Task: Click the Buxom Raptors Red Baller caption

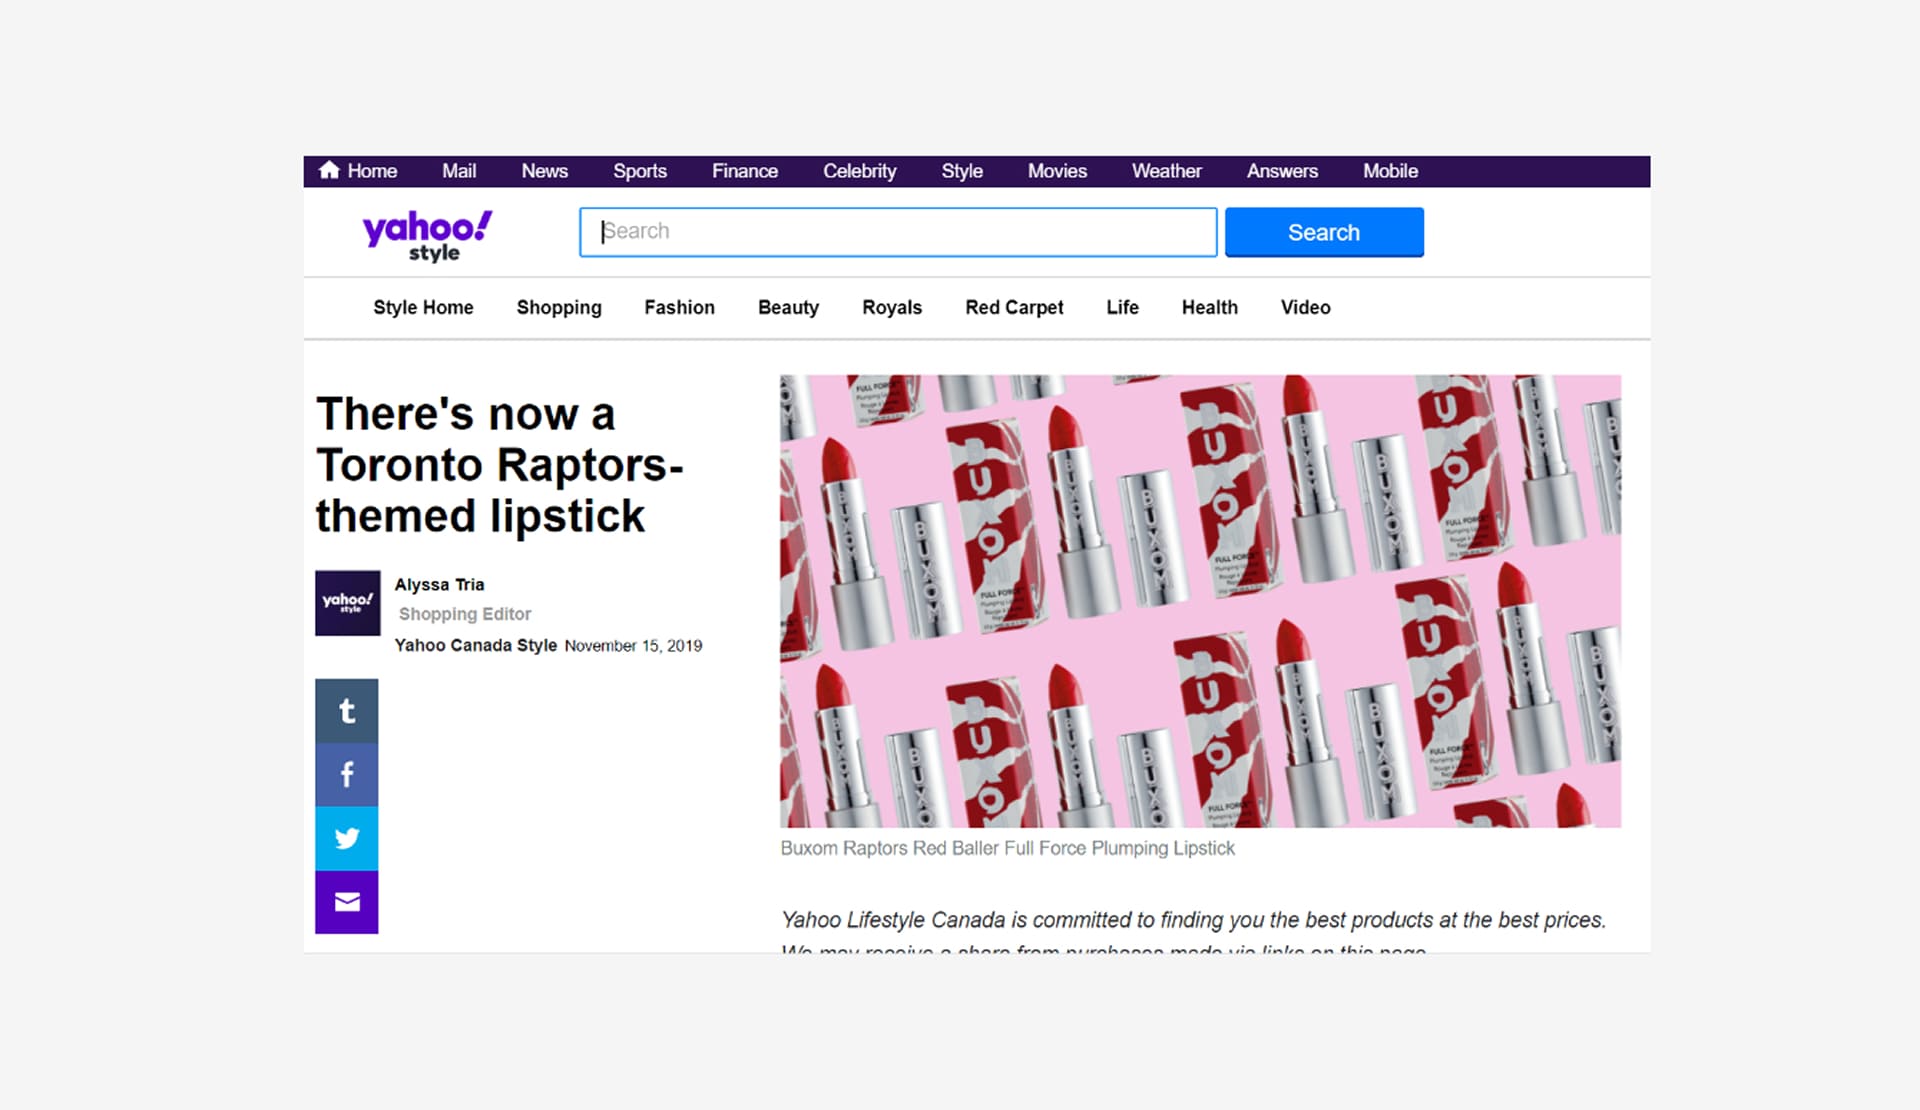Action: [x=1007, y=848]
